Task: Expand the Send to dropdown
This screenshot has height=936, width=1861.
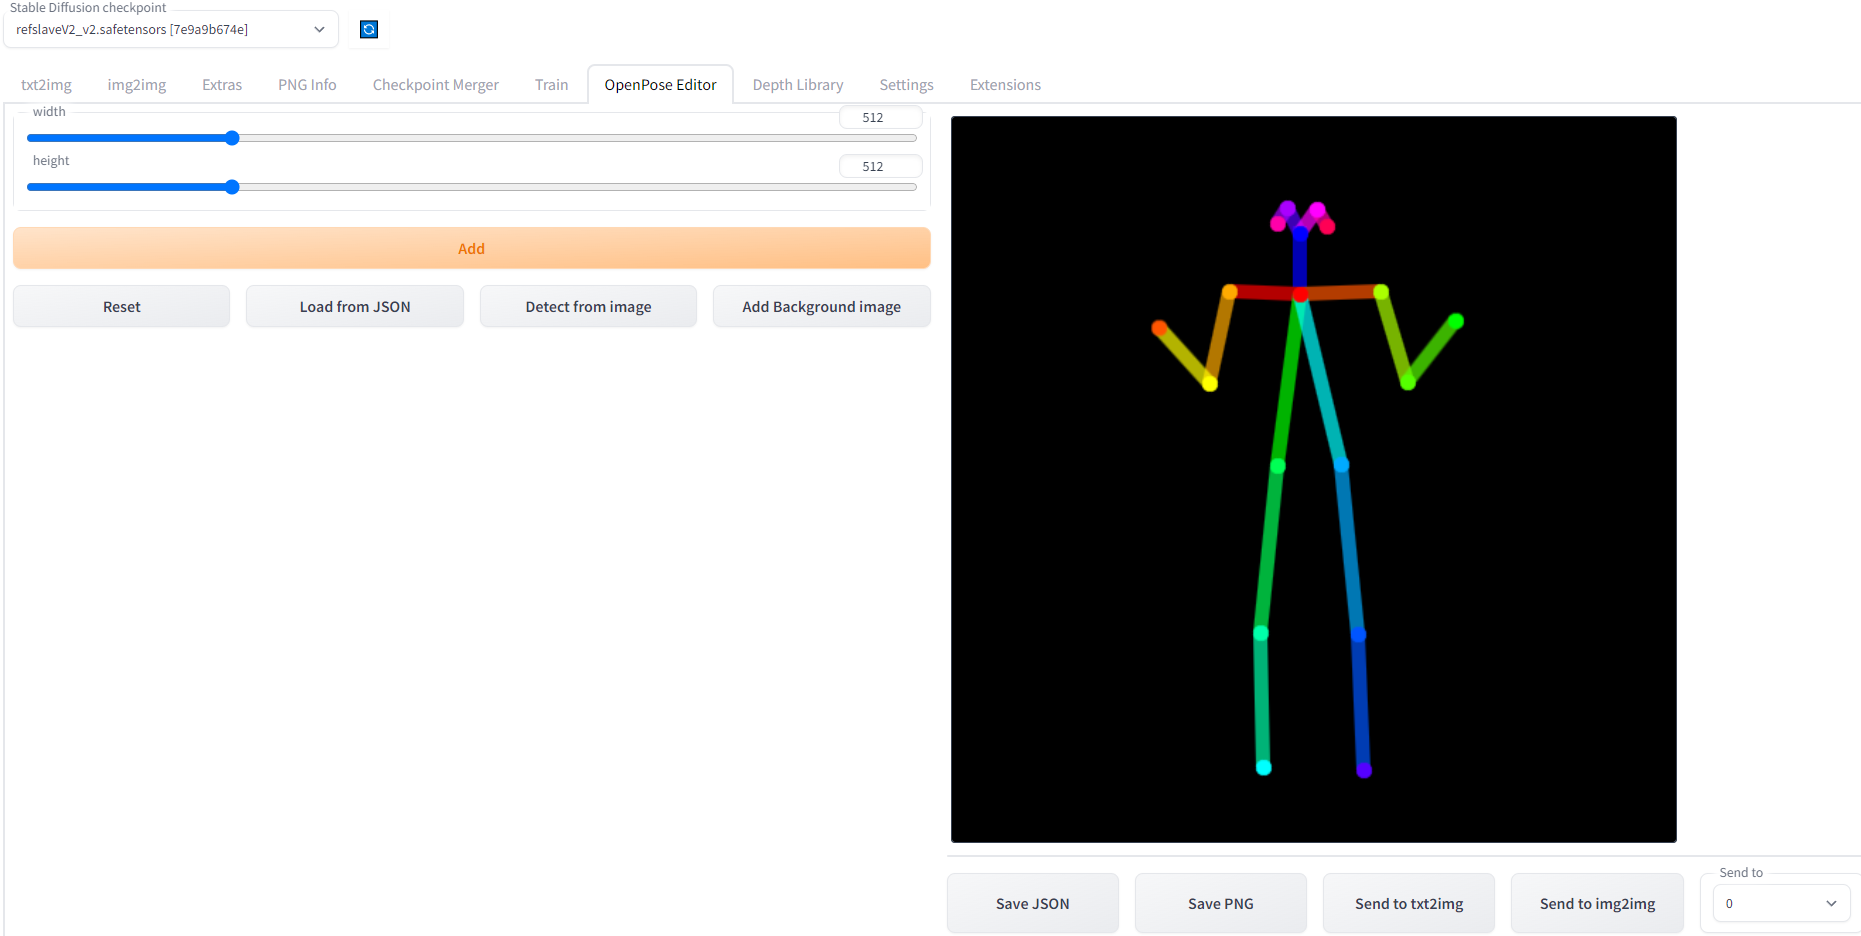Action: coord(1781,903)
